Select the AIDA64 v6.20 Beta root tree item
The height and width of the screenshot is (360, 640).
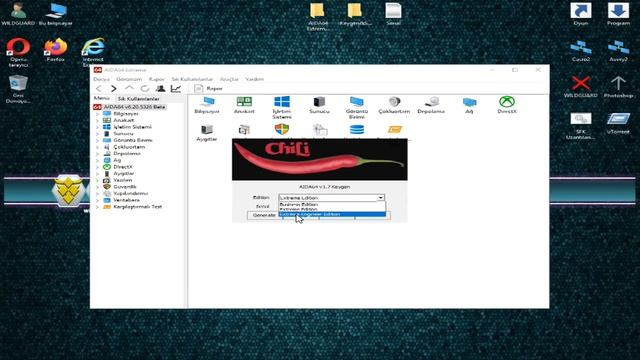[134, 107]
